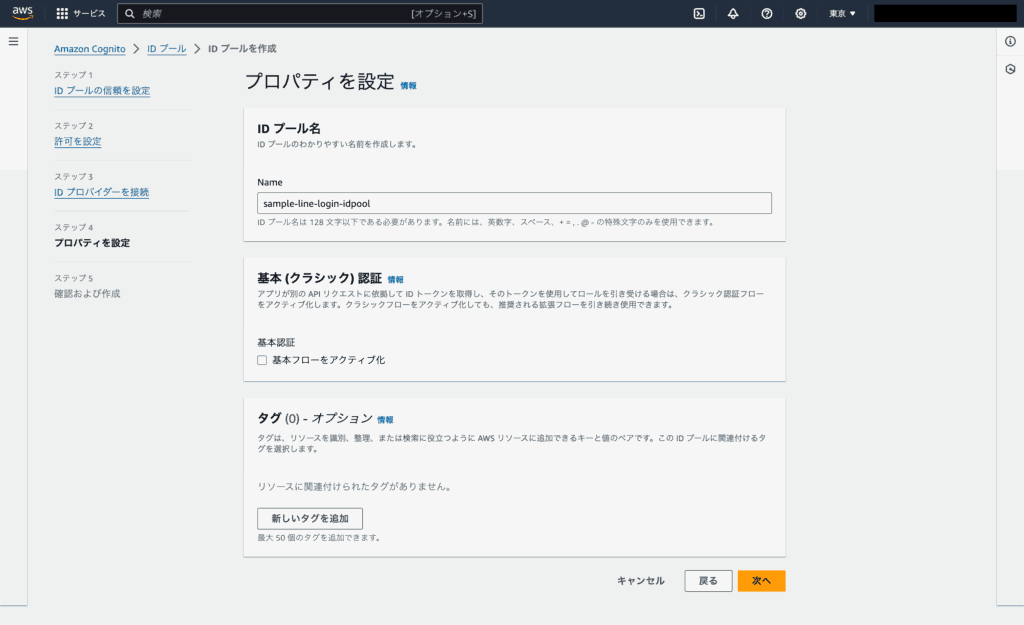Open the notifications bell icon
Screen dimensions: 1024x625
pos(733,14)
